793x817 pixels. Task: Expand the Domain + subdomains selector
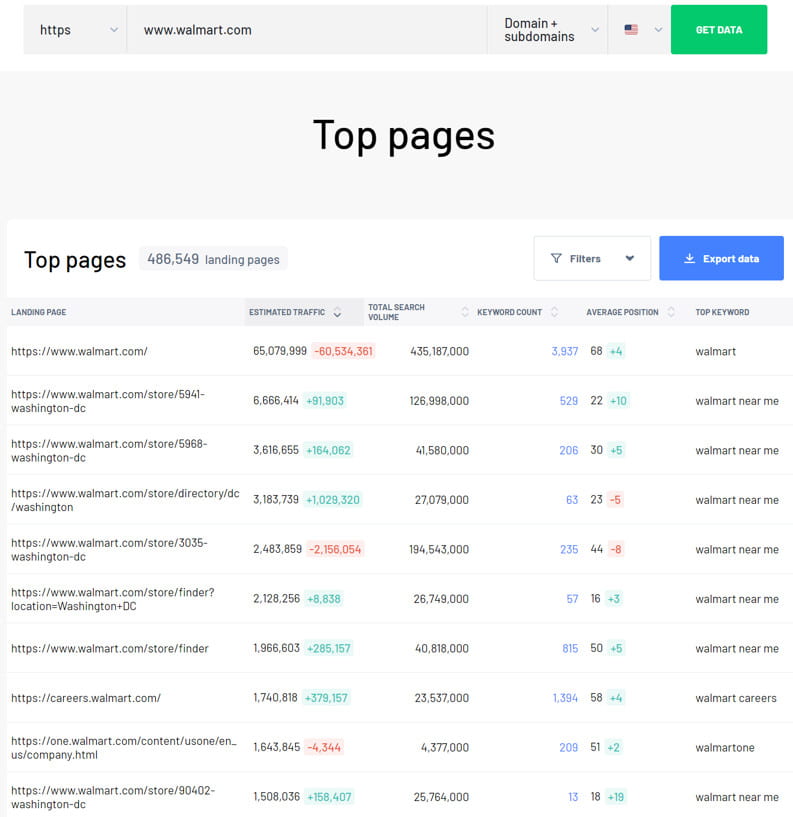[547, 30]
